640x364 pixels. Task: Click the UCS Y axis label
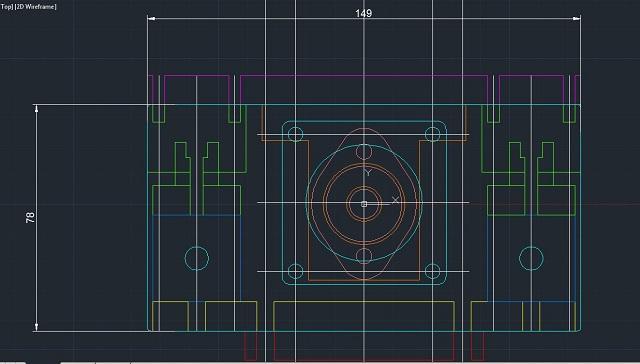click(x=368, y=173)
